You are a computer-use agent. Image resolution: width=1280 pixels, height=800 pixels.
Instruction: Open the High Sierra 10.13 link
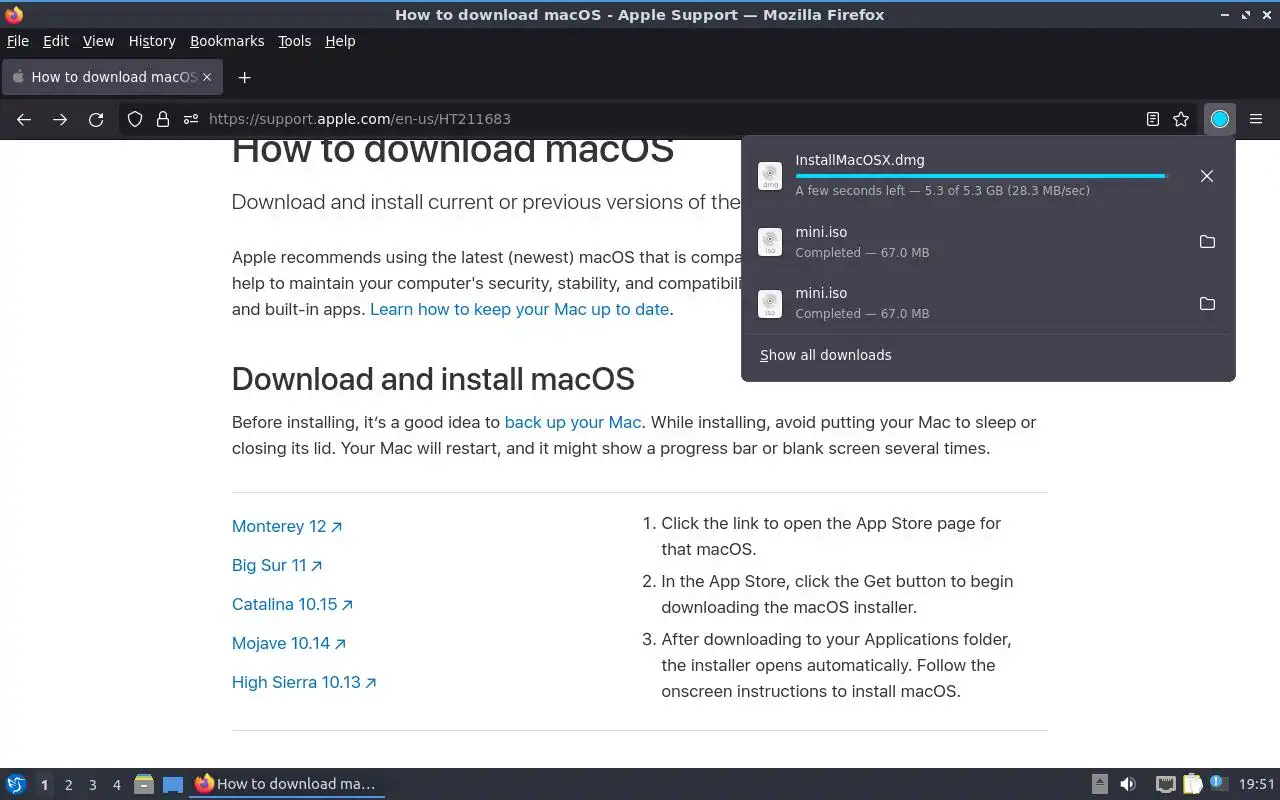click(x=304, y=682)
